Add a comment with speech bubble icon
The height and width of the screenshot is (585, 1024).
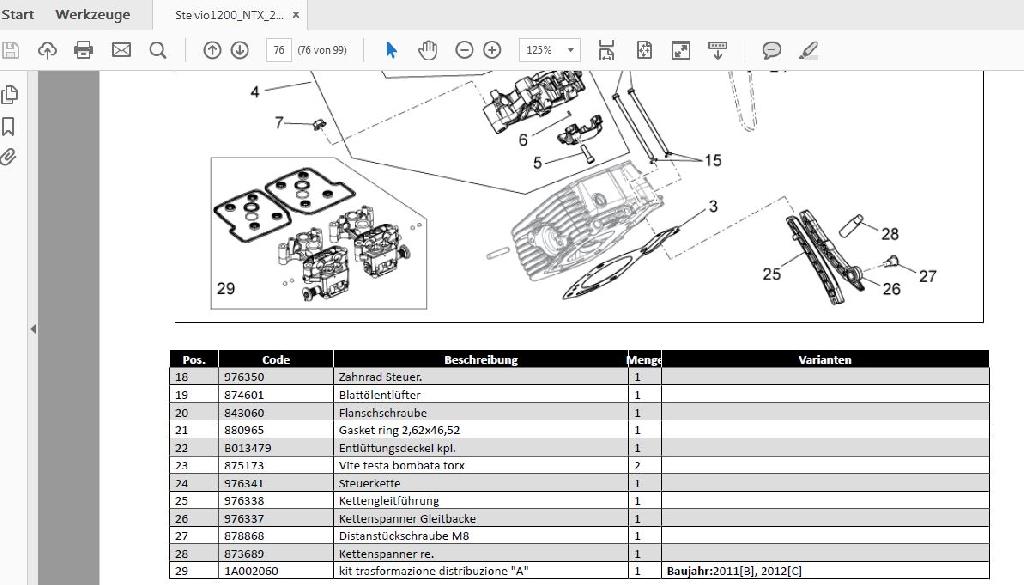pos(772,50)
